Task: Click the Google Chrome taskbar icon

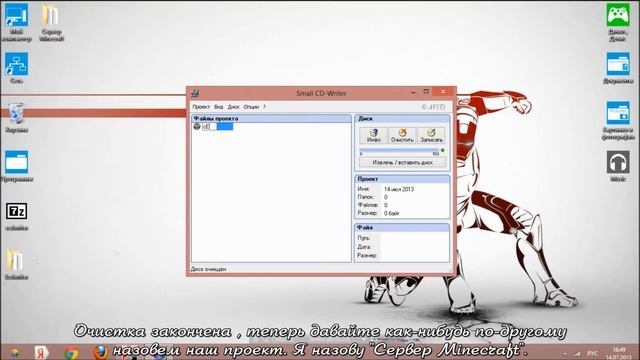Action: coord(71,352)
